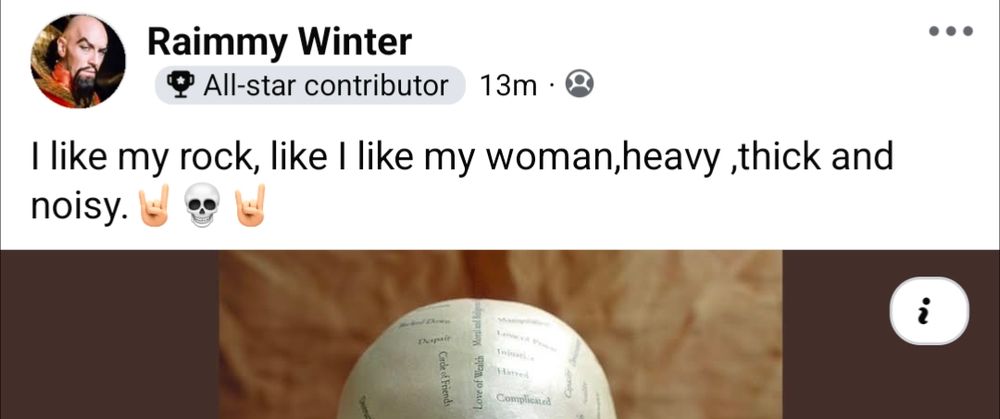Open the three-dot post options menu
This screenshot has height=419, width=1000.
point(950,31)
